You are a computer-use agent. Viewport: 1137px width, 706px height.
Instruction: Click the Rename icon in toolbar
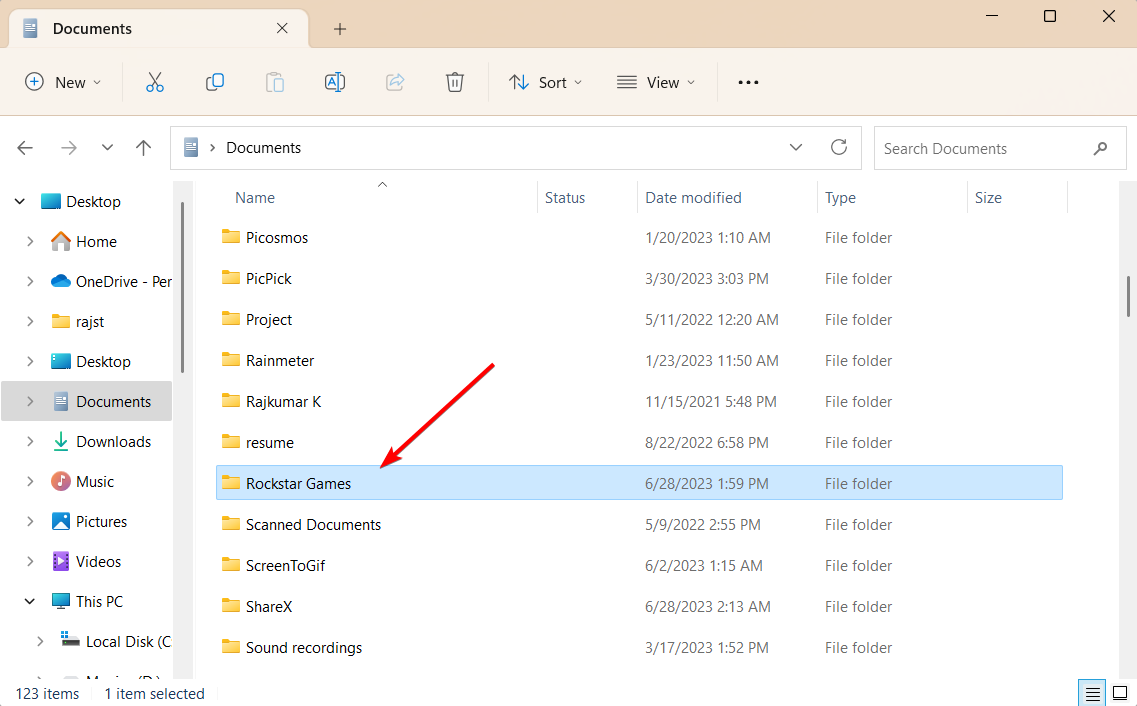pyautogui.click(x=334, y=82)
